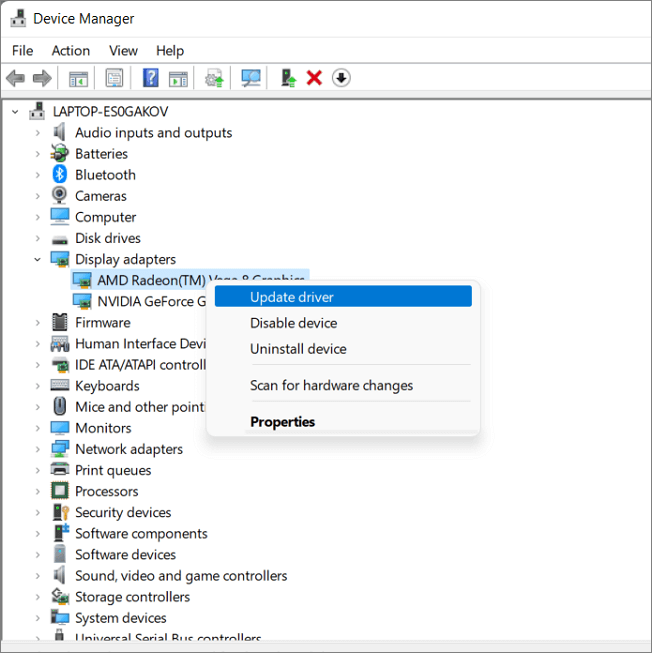Select the AMD Radeon(TM) Vega graphics device
The width and height of the screenshot is (652, 653).
(190, 280)
